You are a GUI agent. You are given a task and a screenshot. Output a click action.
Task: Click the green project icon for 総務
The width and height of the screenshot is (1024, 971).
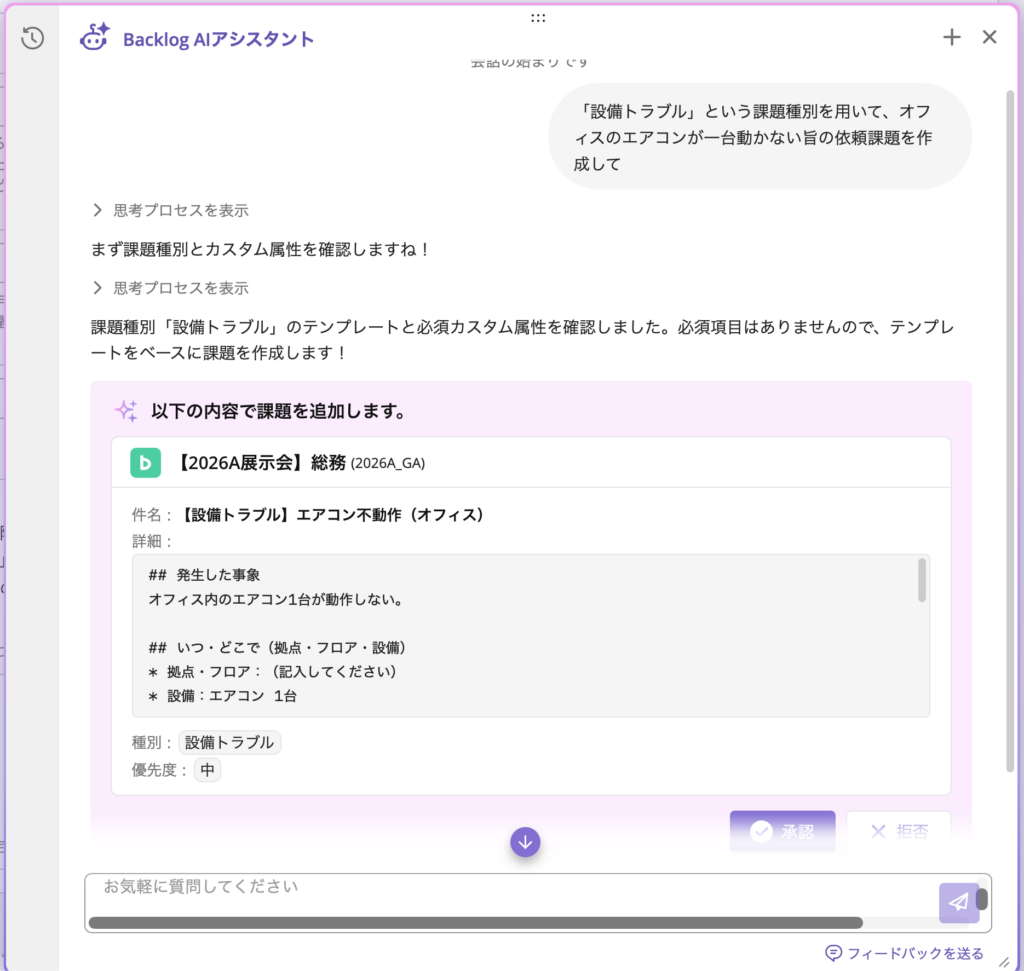coord(146,463)
